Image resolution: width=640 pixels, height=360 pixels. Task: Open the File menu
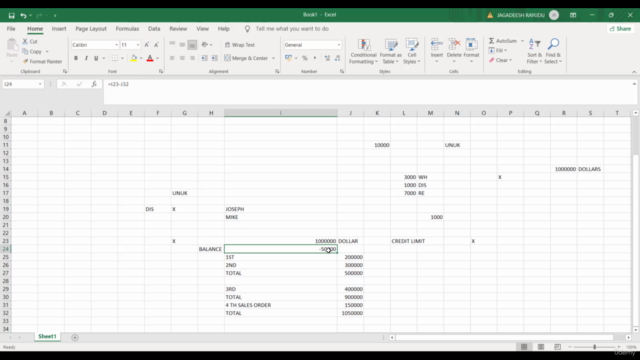point(11,29)
